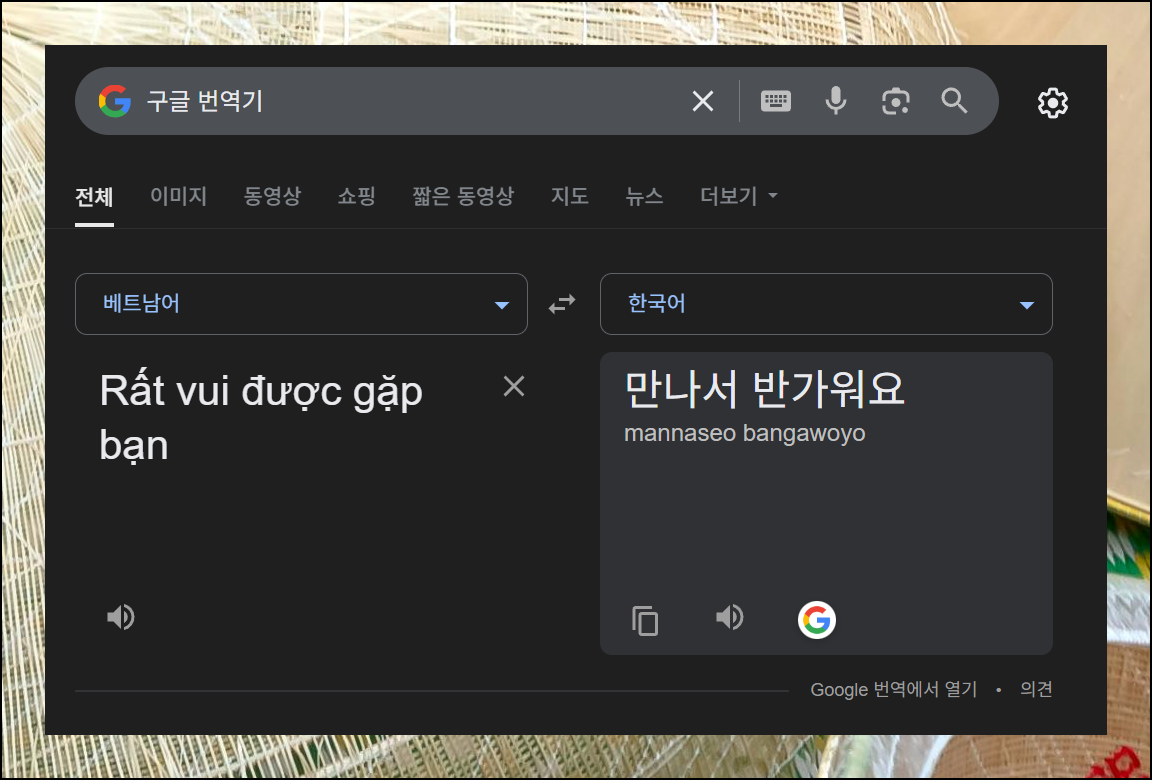
Task: Open settings gear icon
Action: (1053, 103)
